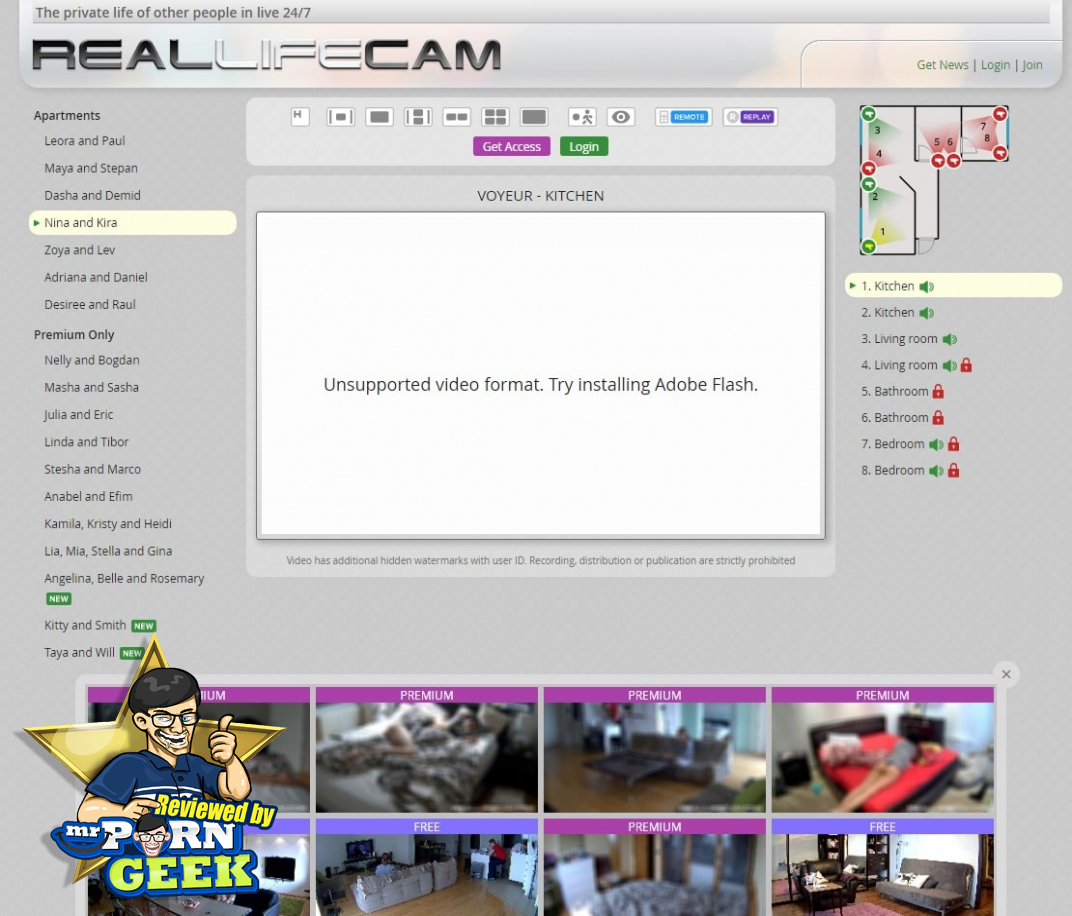Select the single wide camera layout icon

[379, 117]
